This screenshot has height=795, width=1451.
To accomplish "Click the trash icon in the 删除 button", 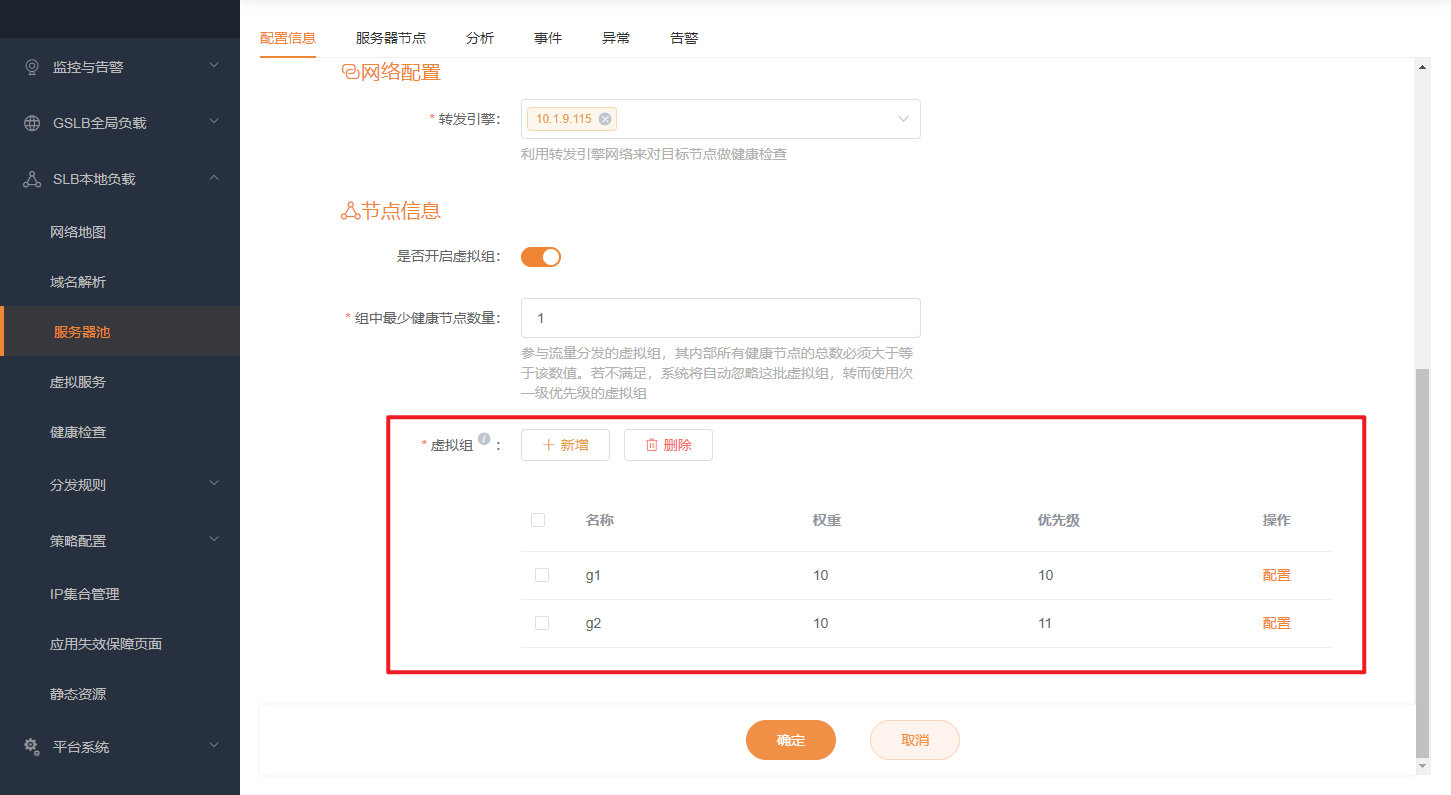I will (652, 445).
